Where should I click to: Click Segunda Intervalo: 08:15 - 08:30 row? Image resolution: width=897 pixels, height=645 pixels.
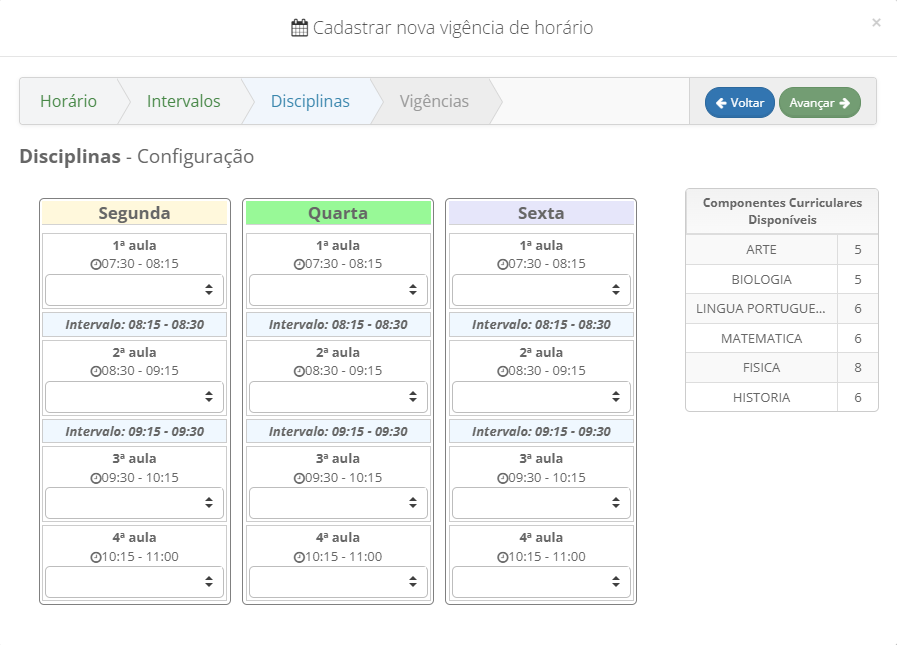pos(134,325)
